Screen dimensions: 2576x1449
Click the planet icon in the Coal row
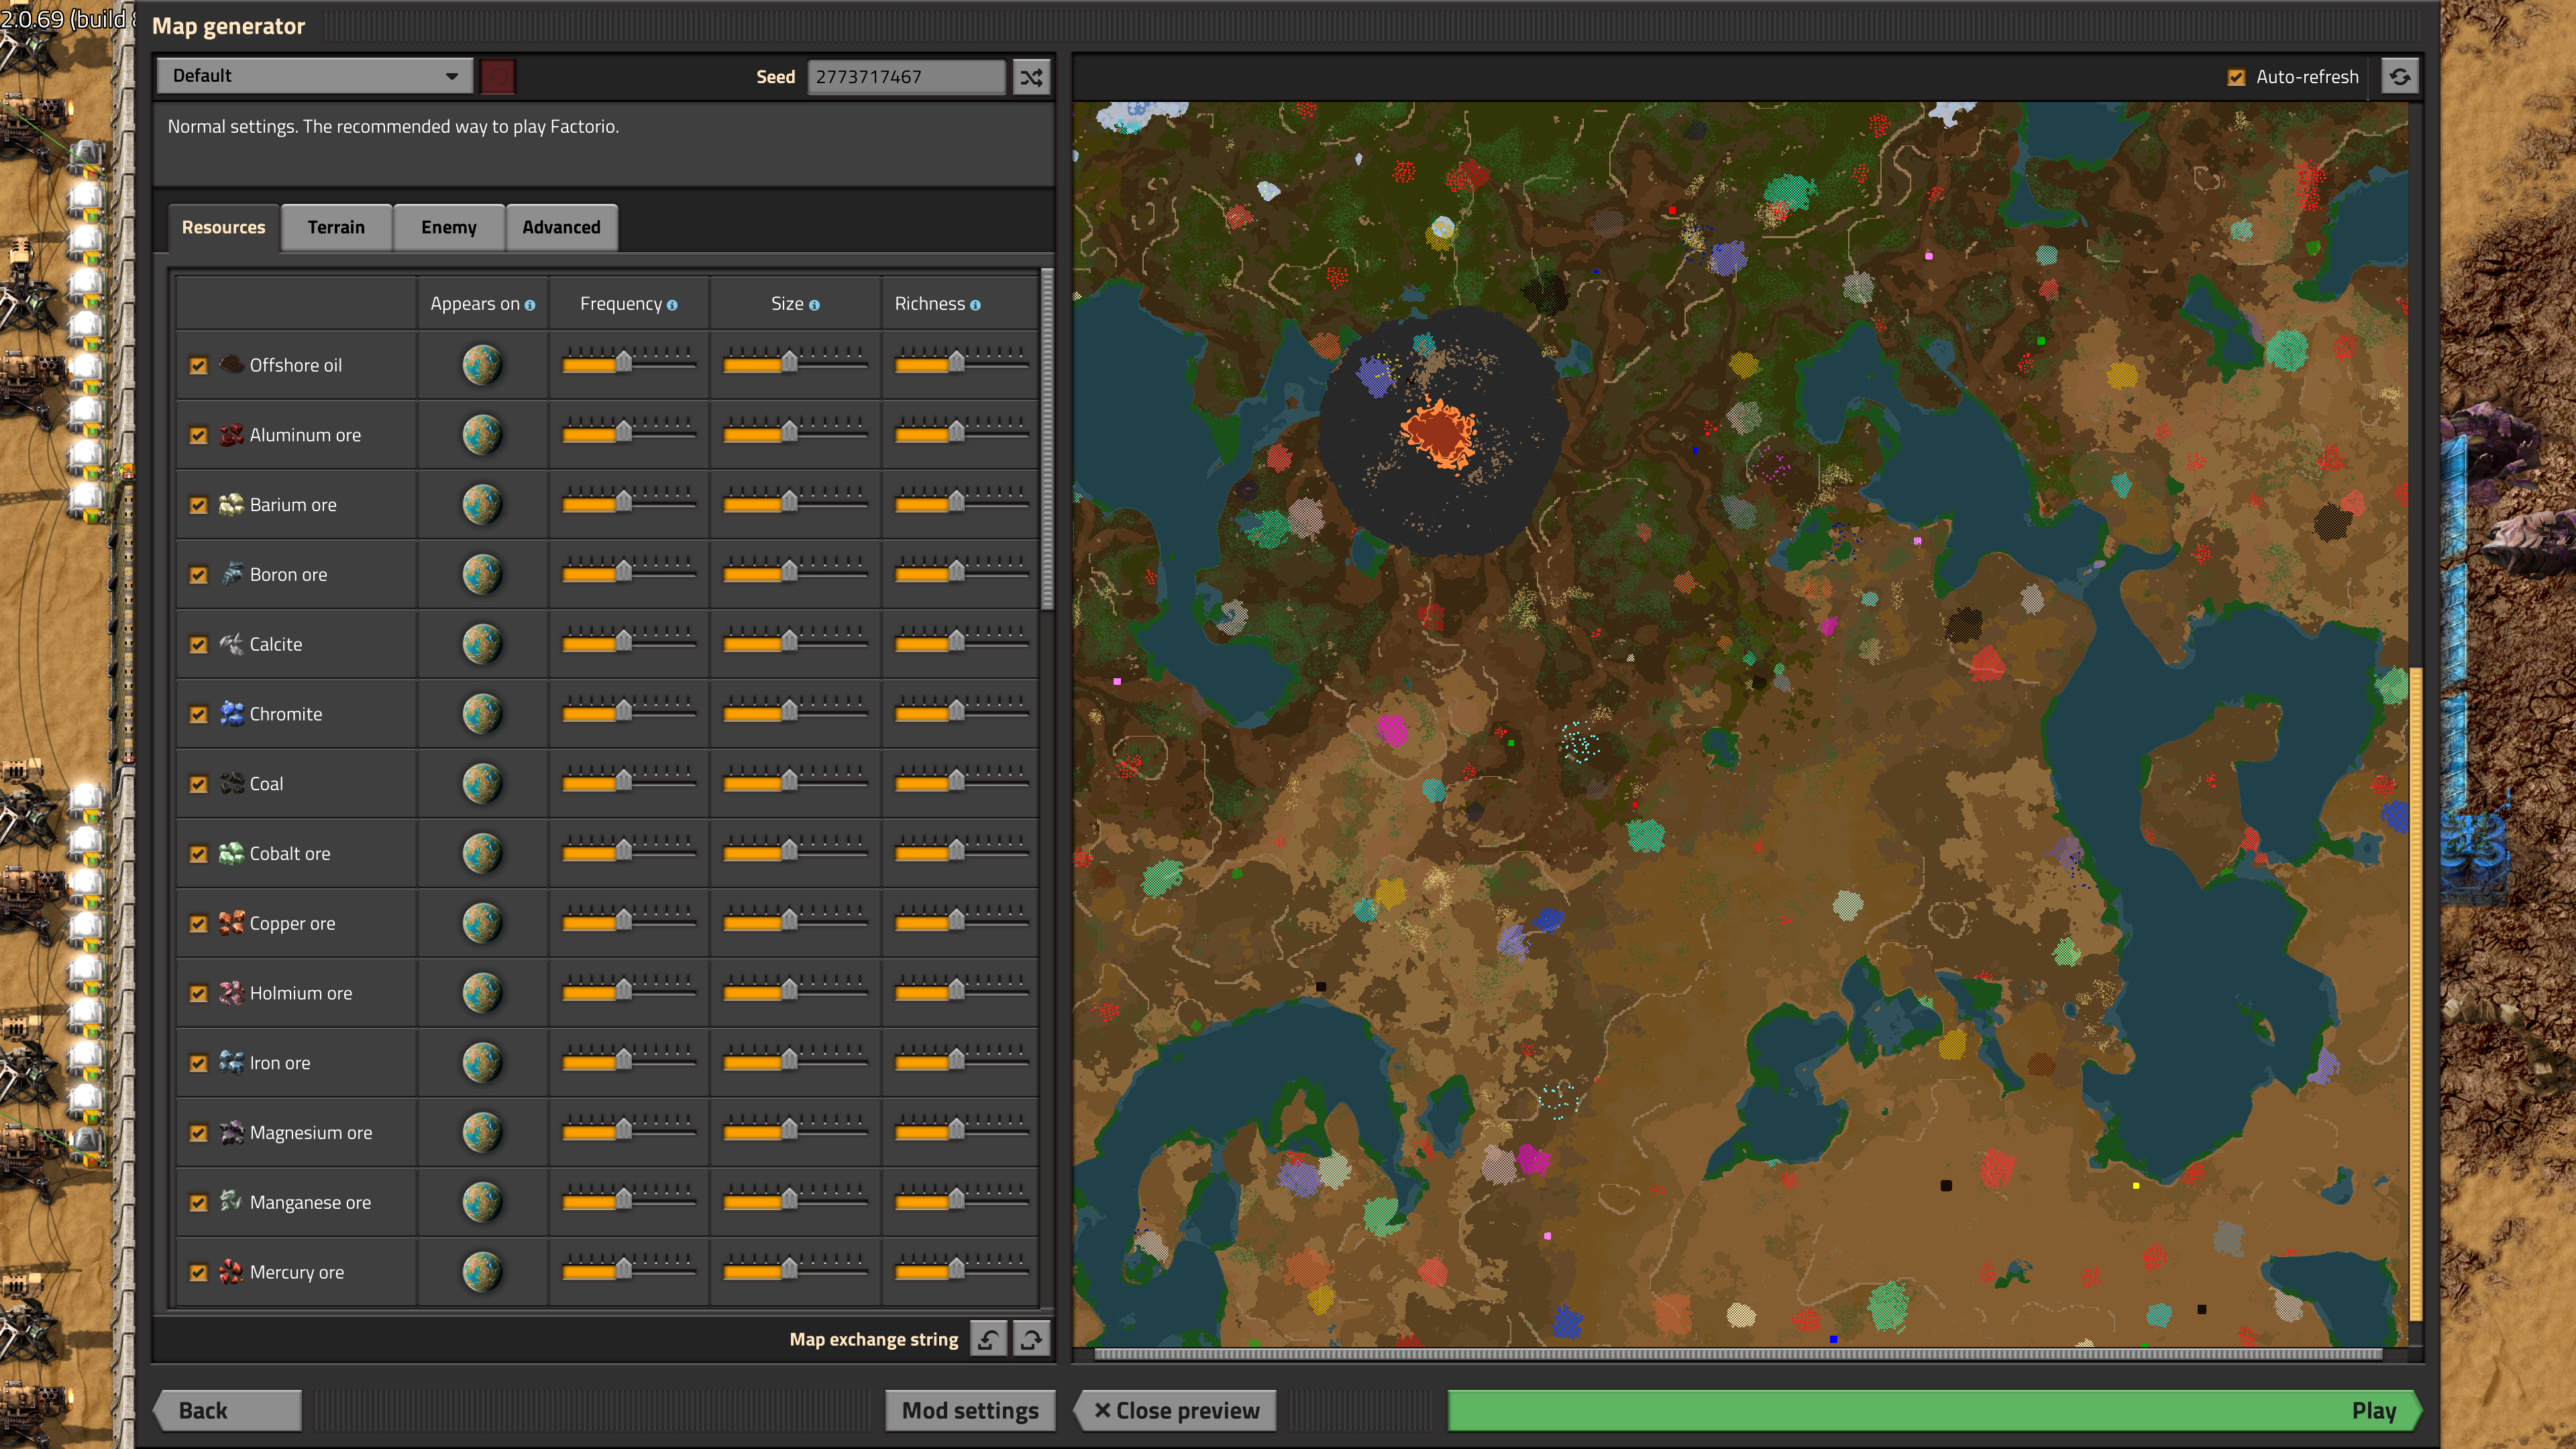tap(482, 784)
